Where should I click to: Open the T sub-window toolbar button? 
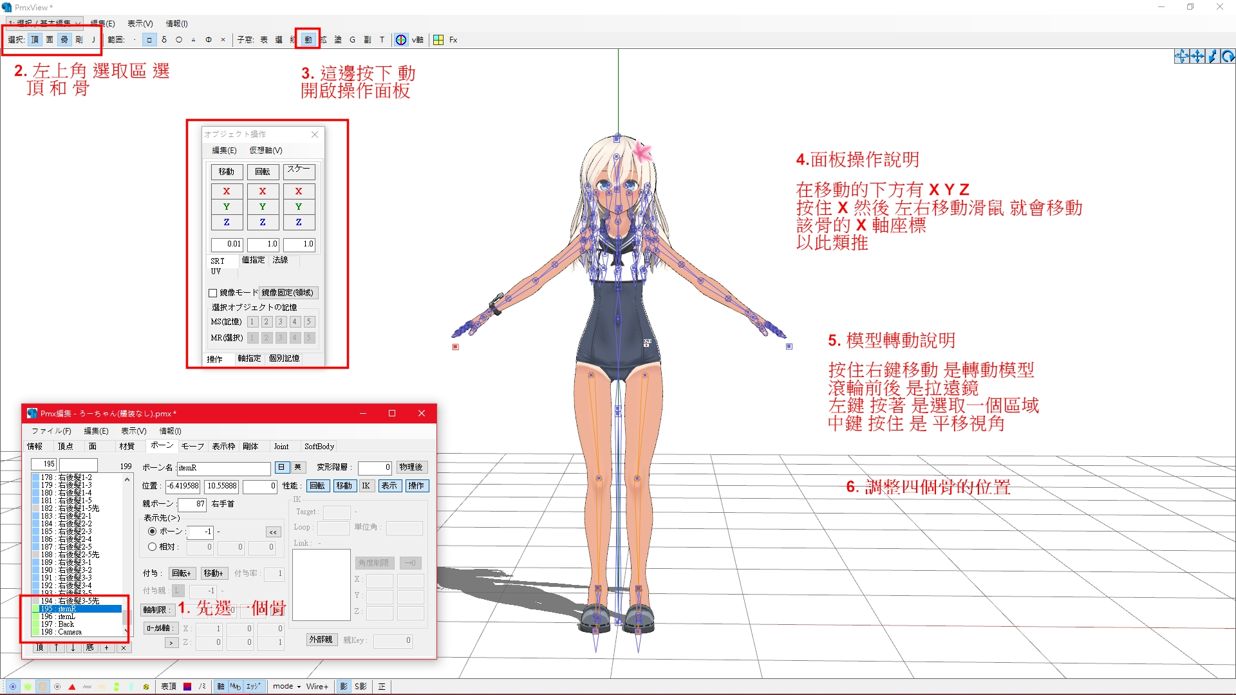pyautogui.click(x=382, y=40)
